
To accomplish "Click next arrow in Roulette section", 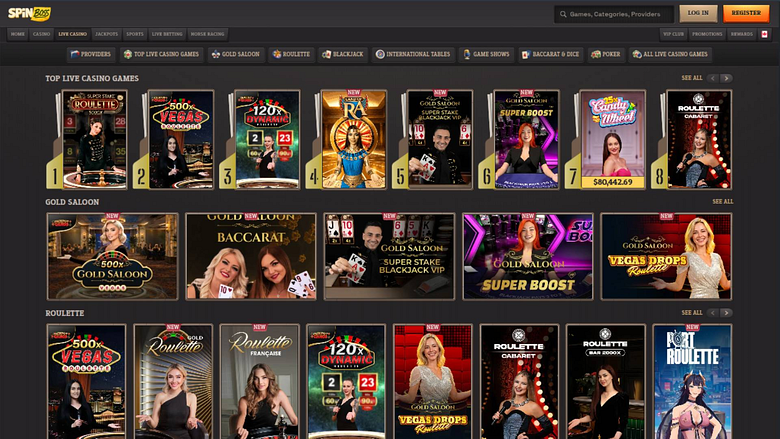I will pos(726,313).
